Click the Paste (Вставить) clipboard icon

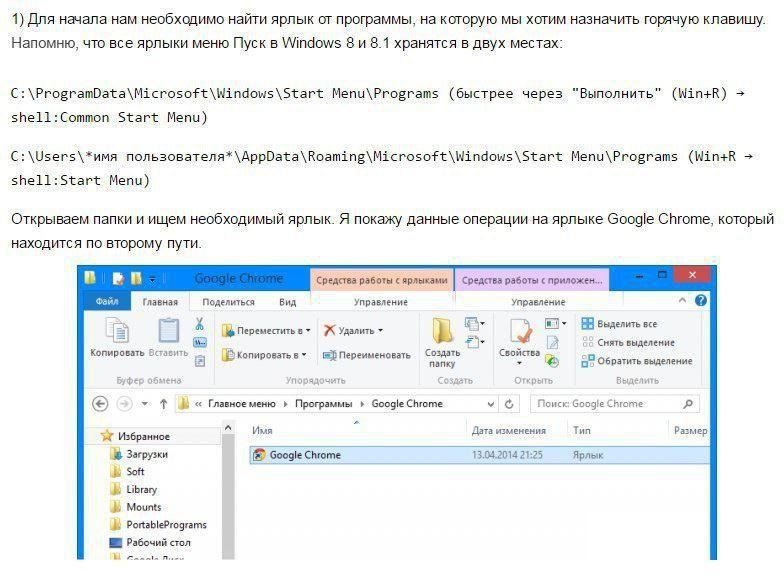click(x=168, y=330)
